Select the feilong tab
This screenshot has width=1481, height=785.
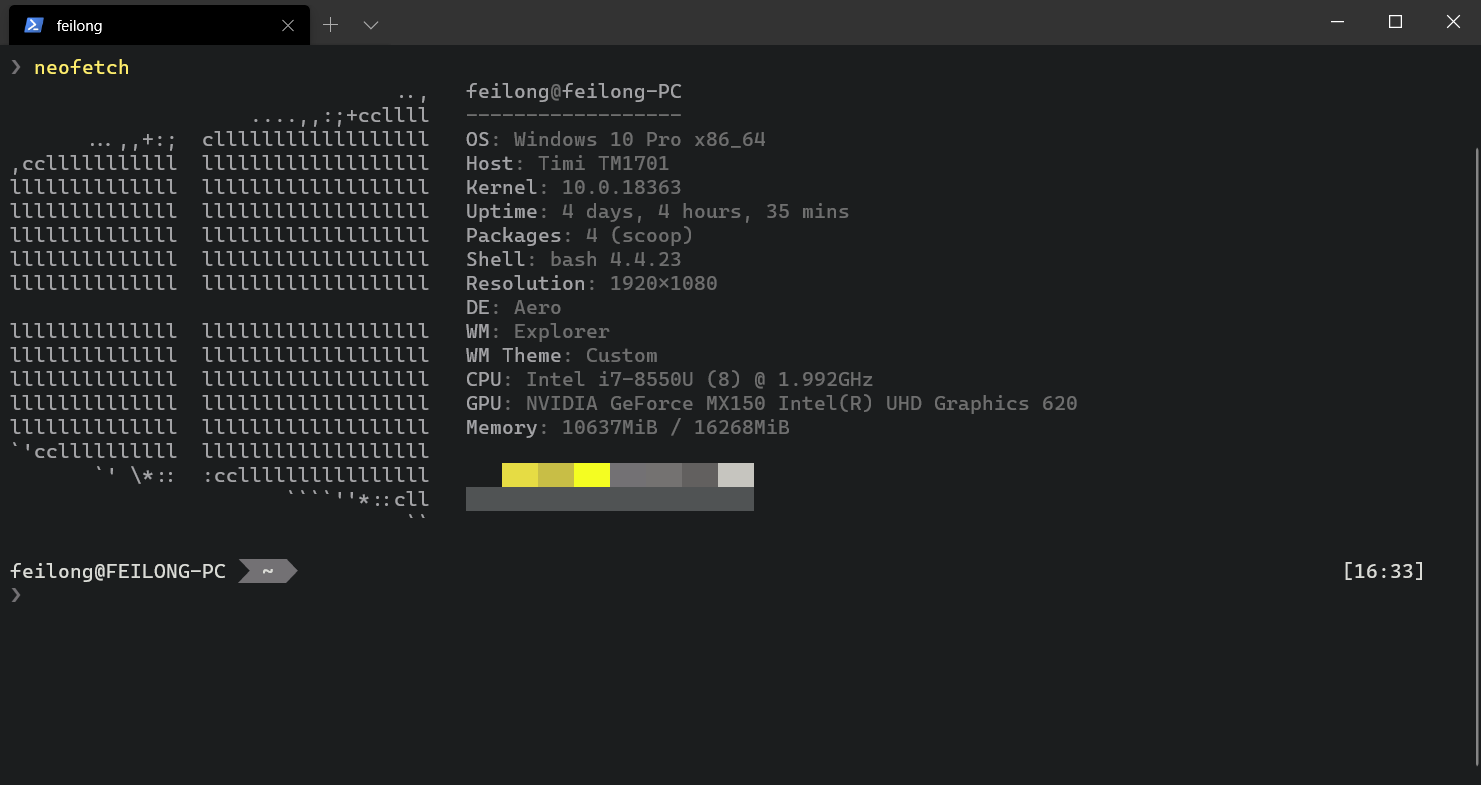(159, 25)
